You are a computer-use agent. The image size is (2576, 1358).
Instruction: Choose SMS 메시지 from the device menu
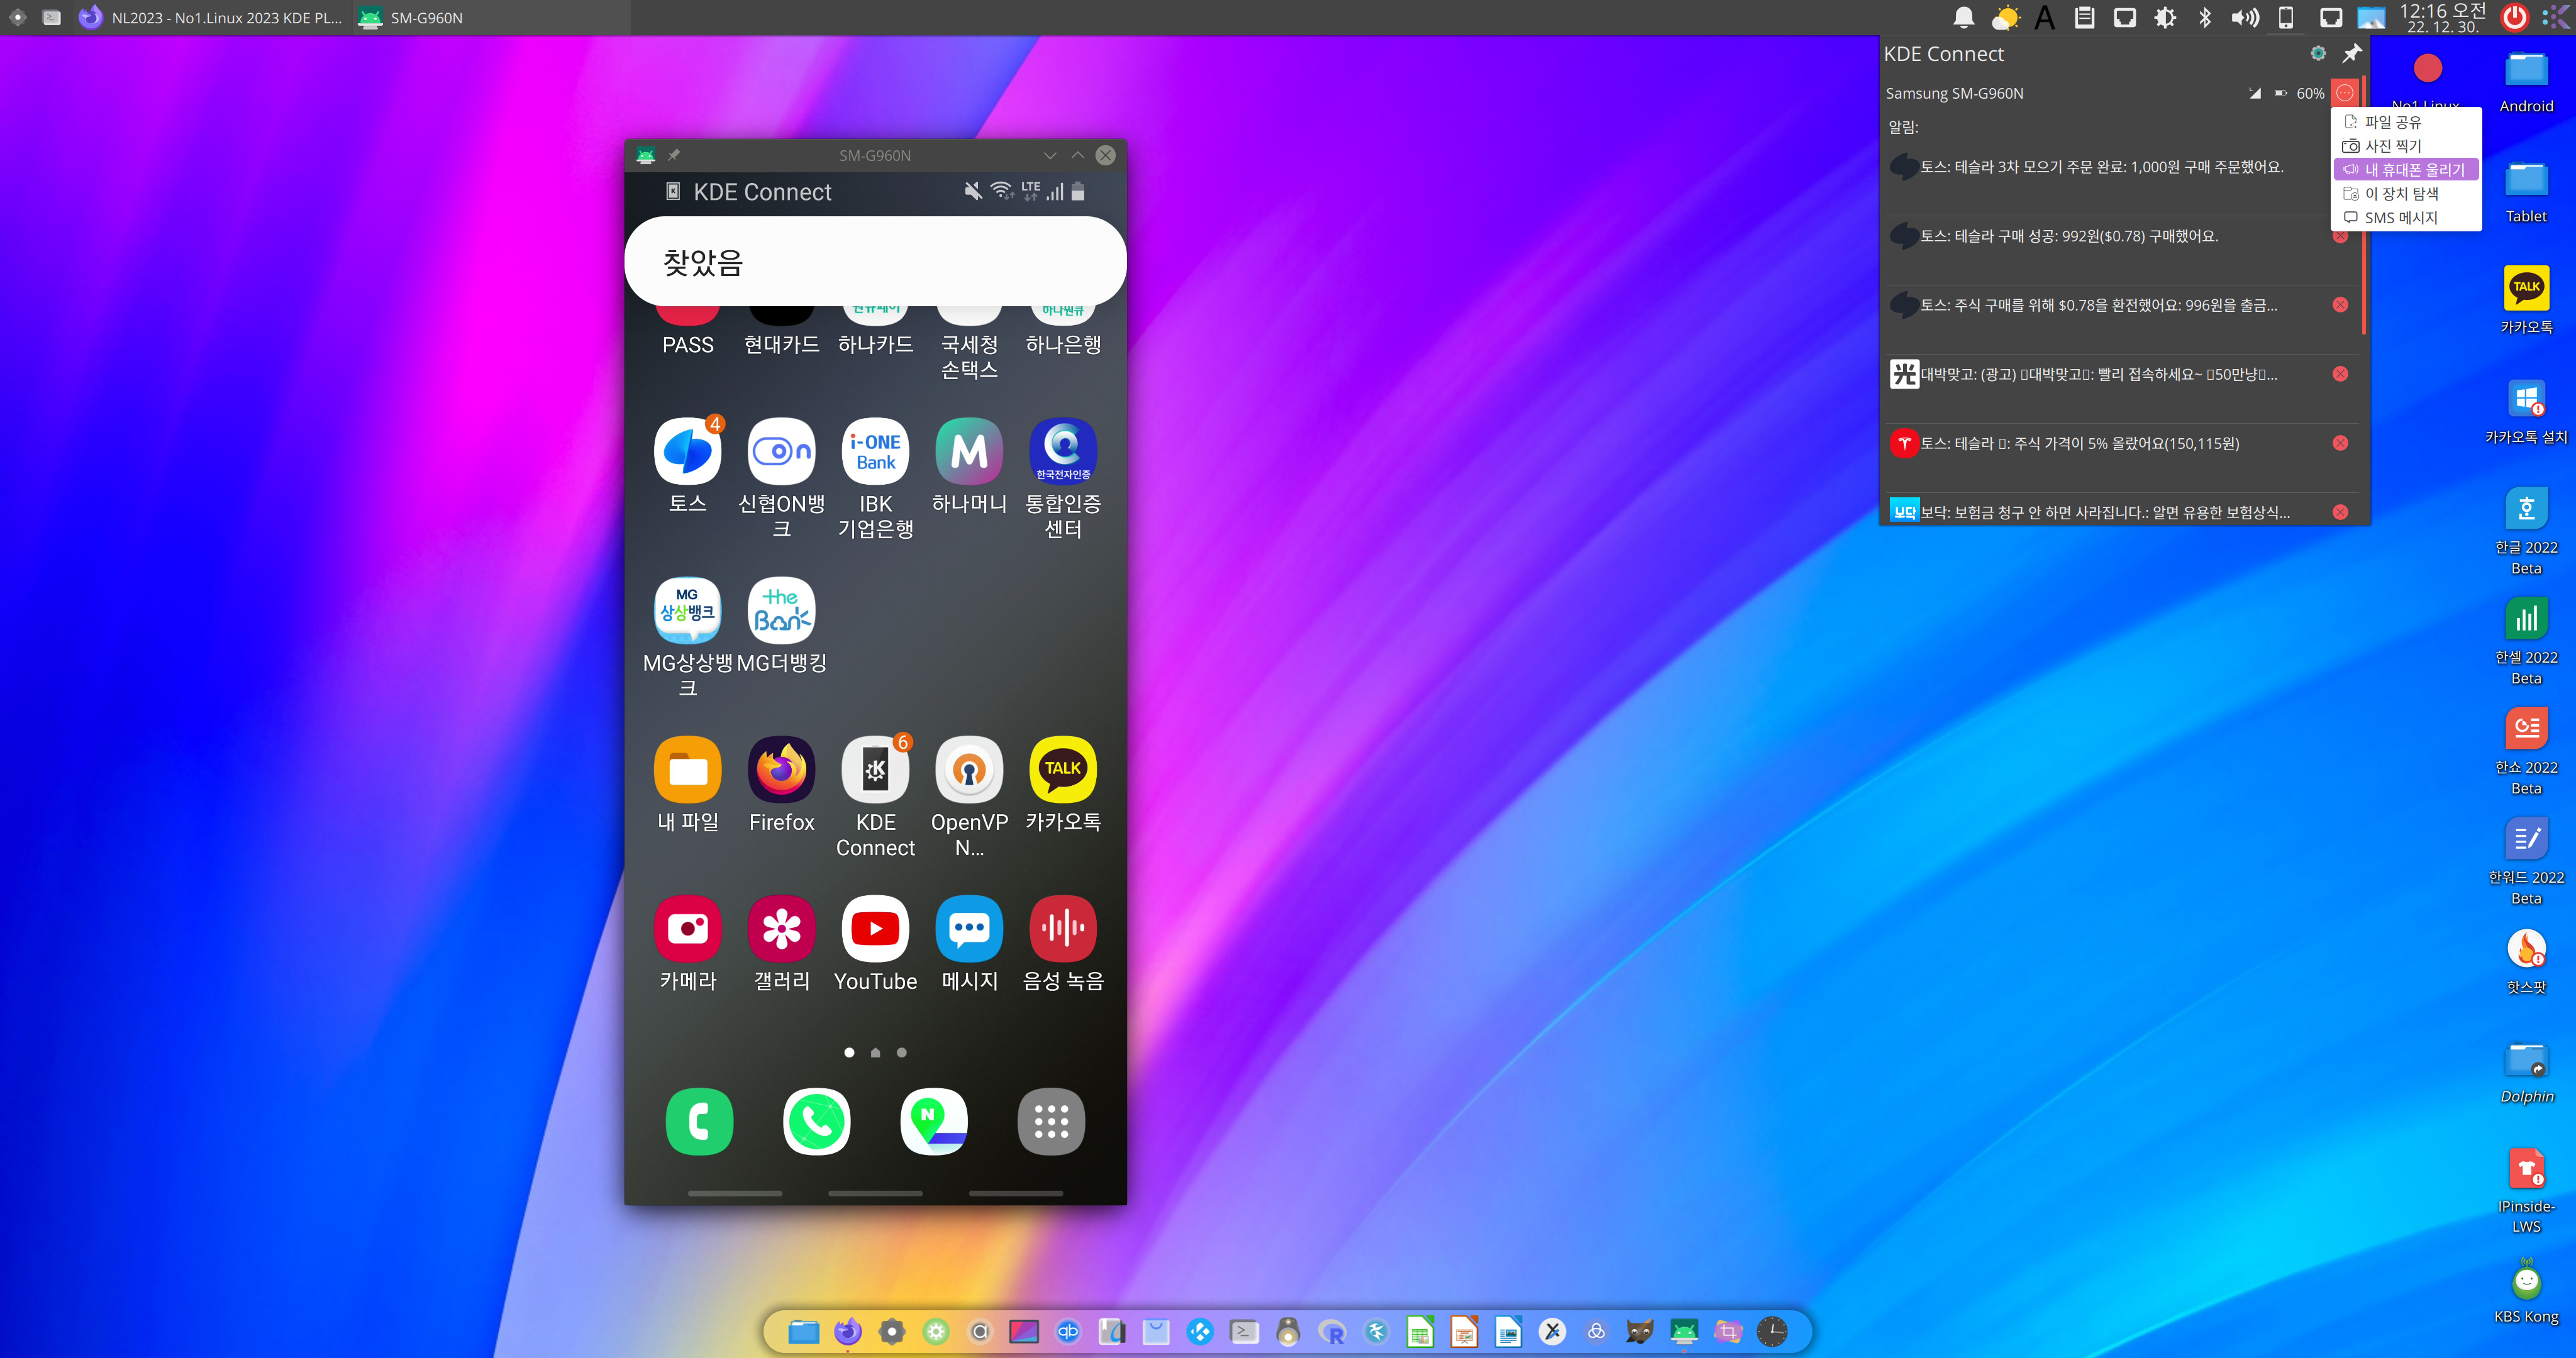(2405, 218)
